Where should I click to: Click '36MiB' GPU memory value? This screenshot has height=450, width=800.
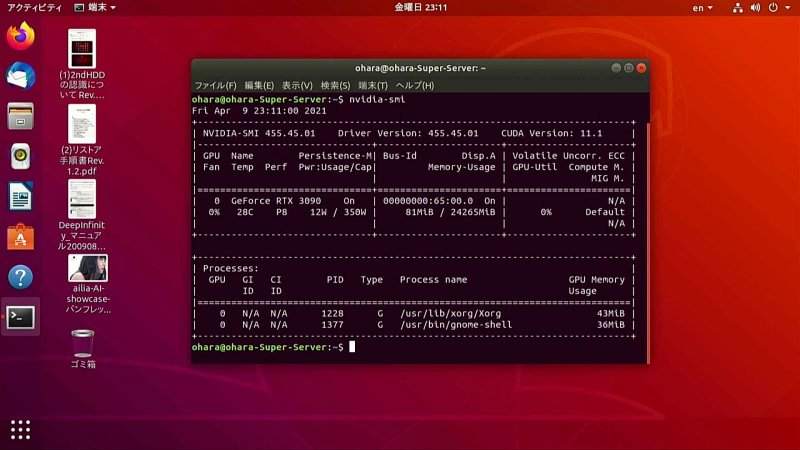pyautogui.click(x=611, y=324)
